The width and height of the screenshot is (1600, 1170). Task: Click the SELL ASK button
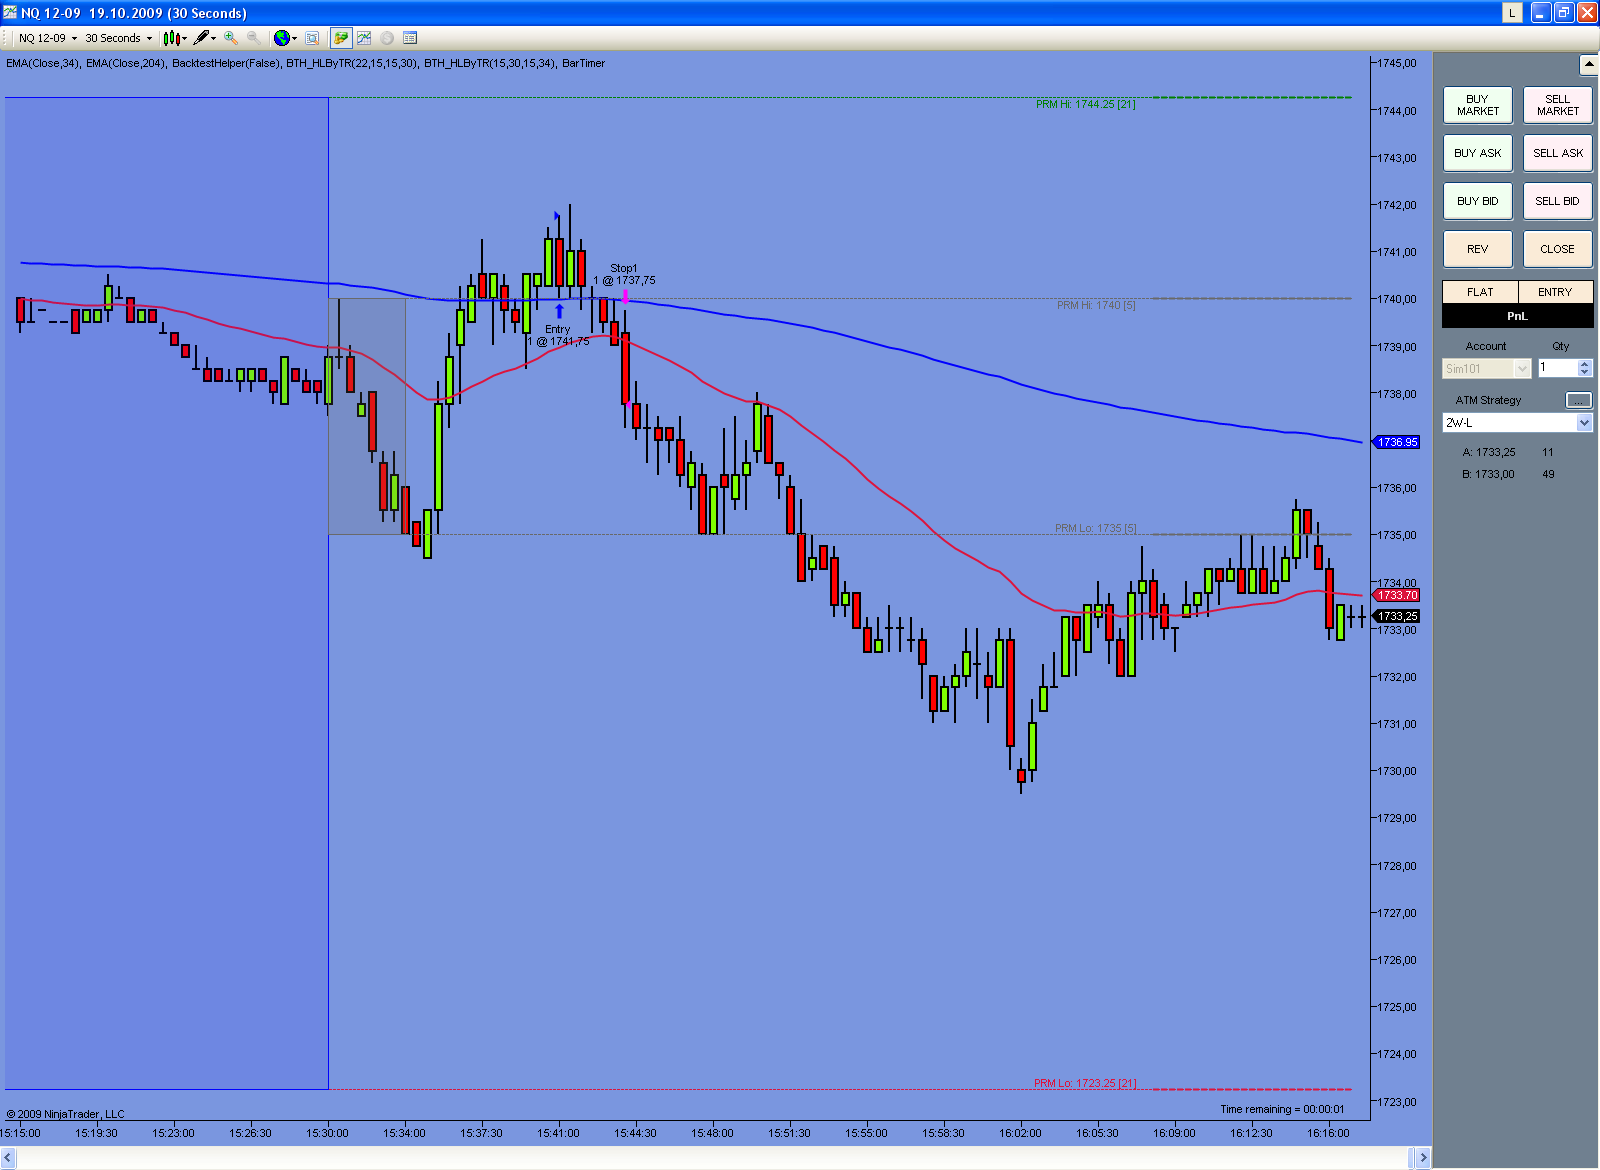pyautogui.click(x=1558, y=153)
